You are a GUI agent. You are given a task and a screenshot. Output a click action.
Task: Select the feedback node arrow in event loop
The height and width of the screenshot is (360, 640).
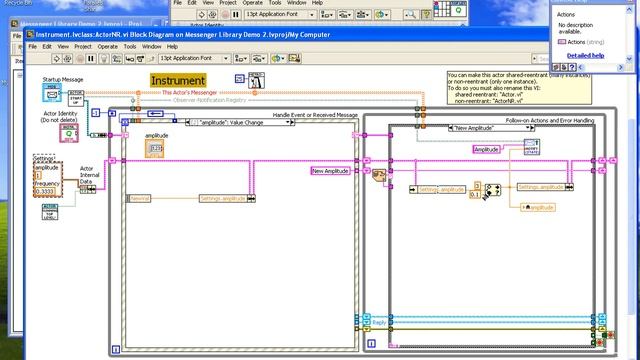pyautogui.click(x=155, y=113)
